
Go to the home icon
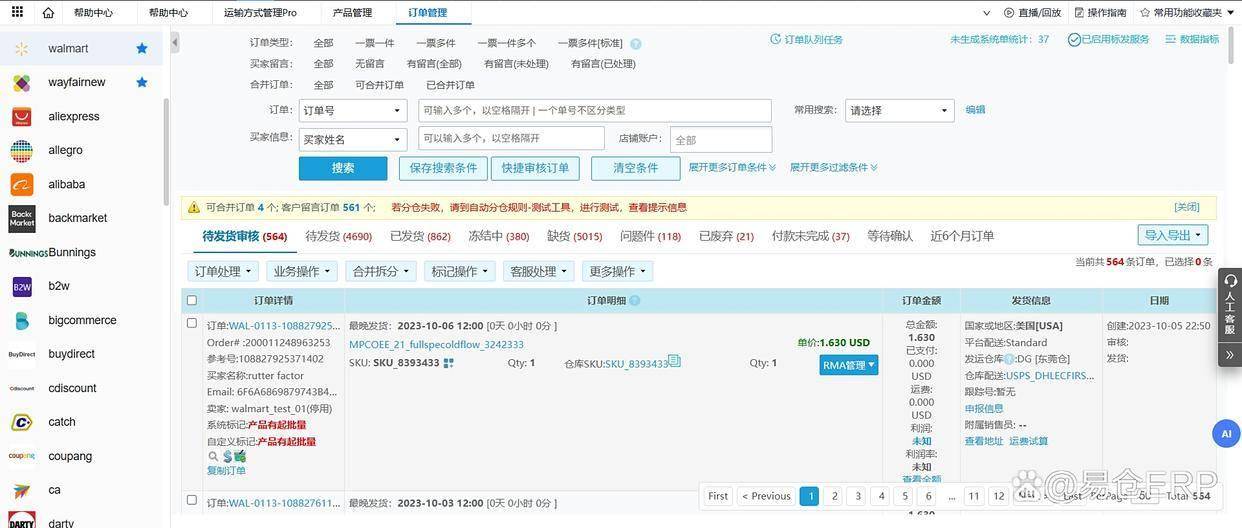click(x=48, y=12)
